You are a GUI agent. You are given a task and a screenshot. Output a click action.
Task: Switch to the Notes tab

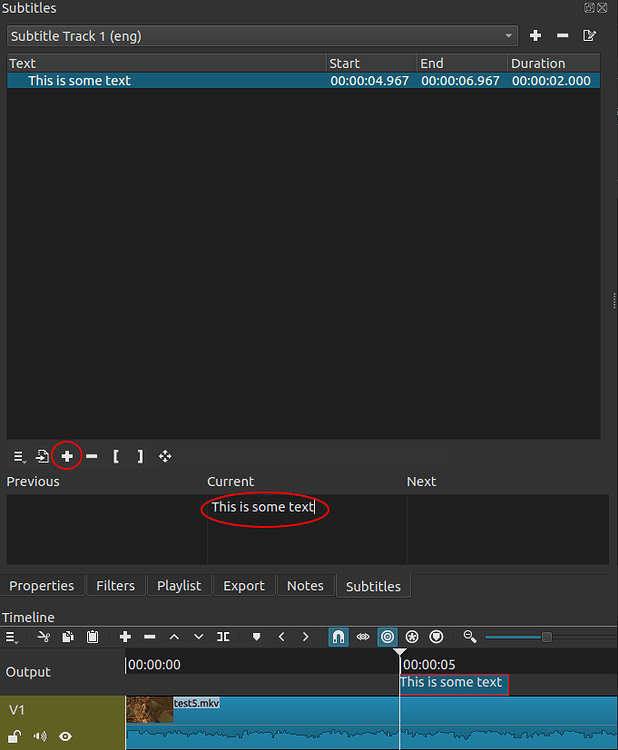305,586
